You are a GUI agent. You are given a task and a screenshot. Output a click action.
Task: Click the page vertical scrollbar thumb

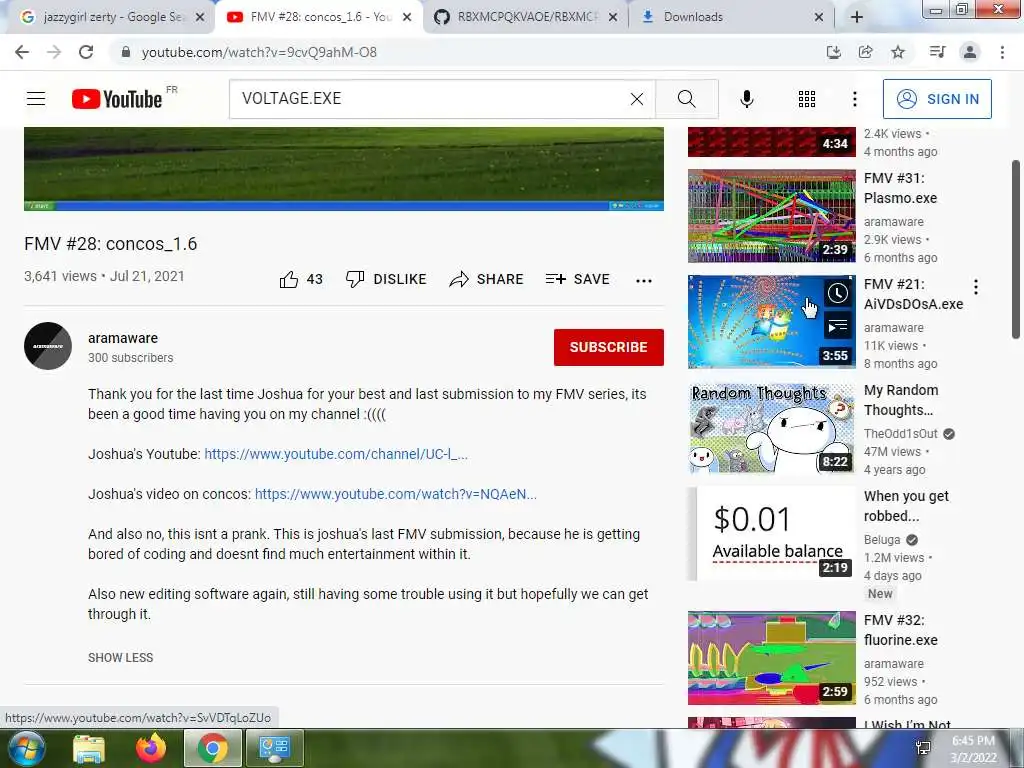pos(1016,249)
